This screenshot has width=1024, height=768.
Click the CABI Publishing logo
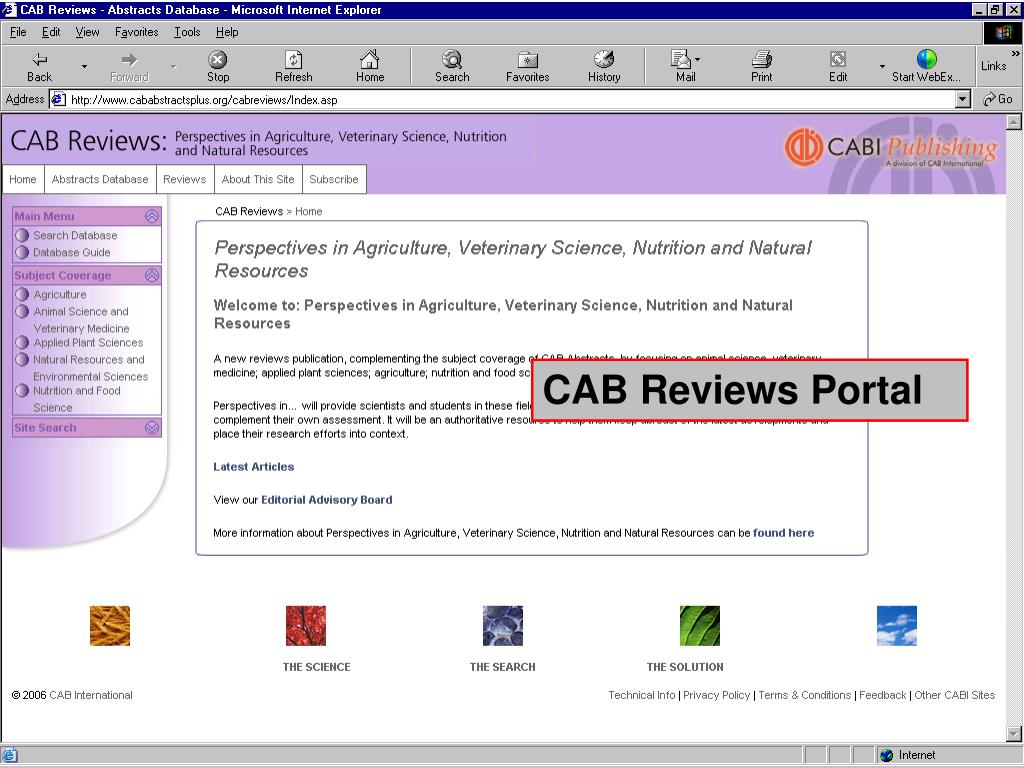tap(891, 148)
